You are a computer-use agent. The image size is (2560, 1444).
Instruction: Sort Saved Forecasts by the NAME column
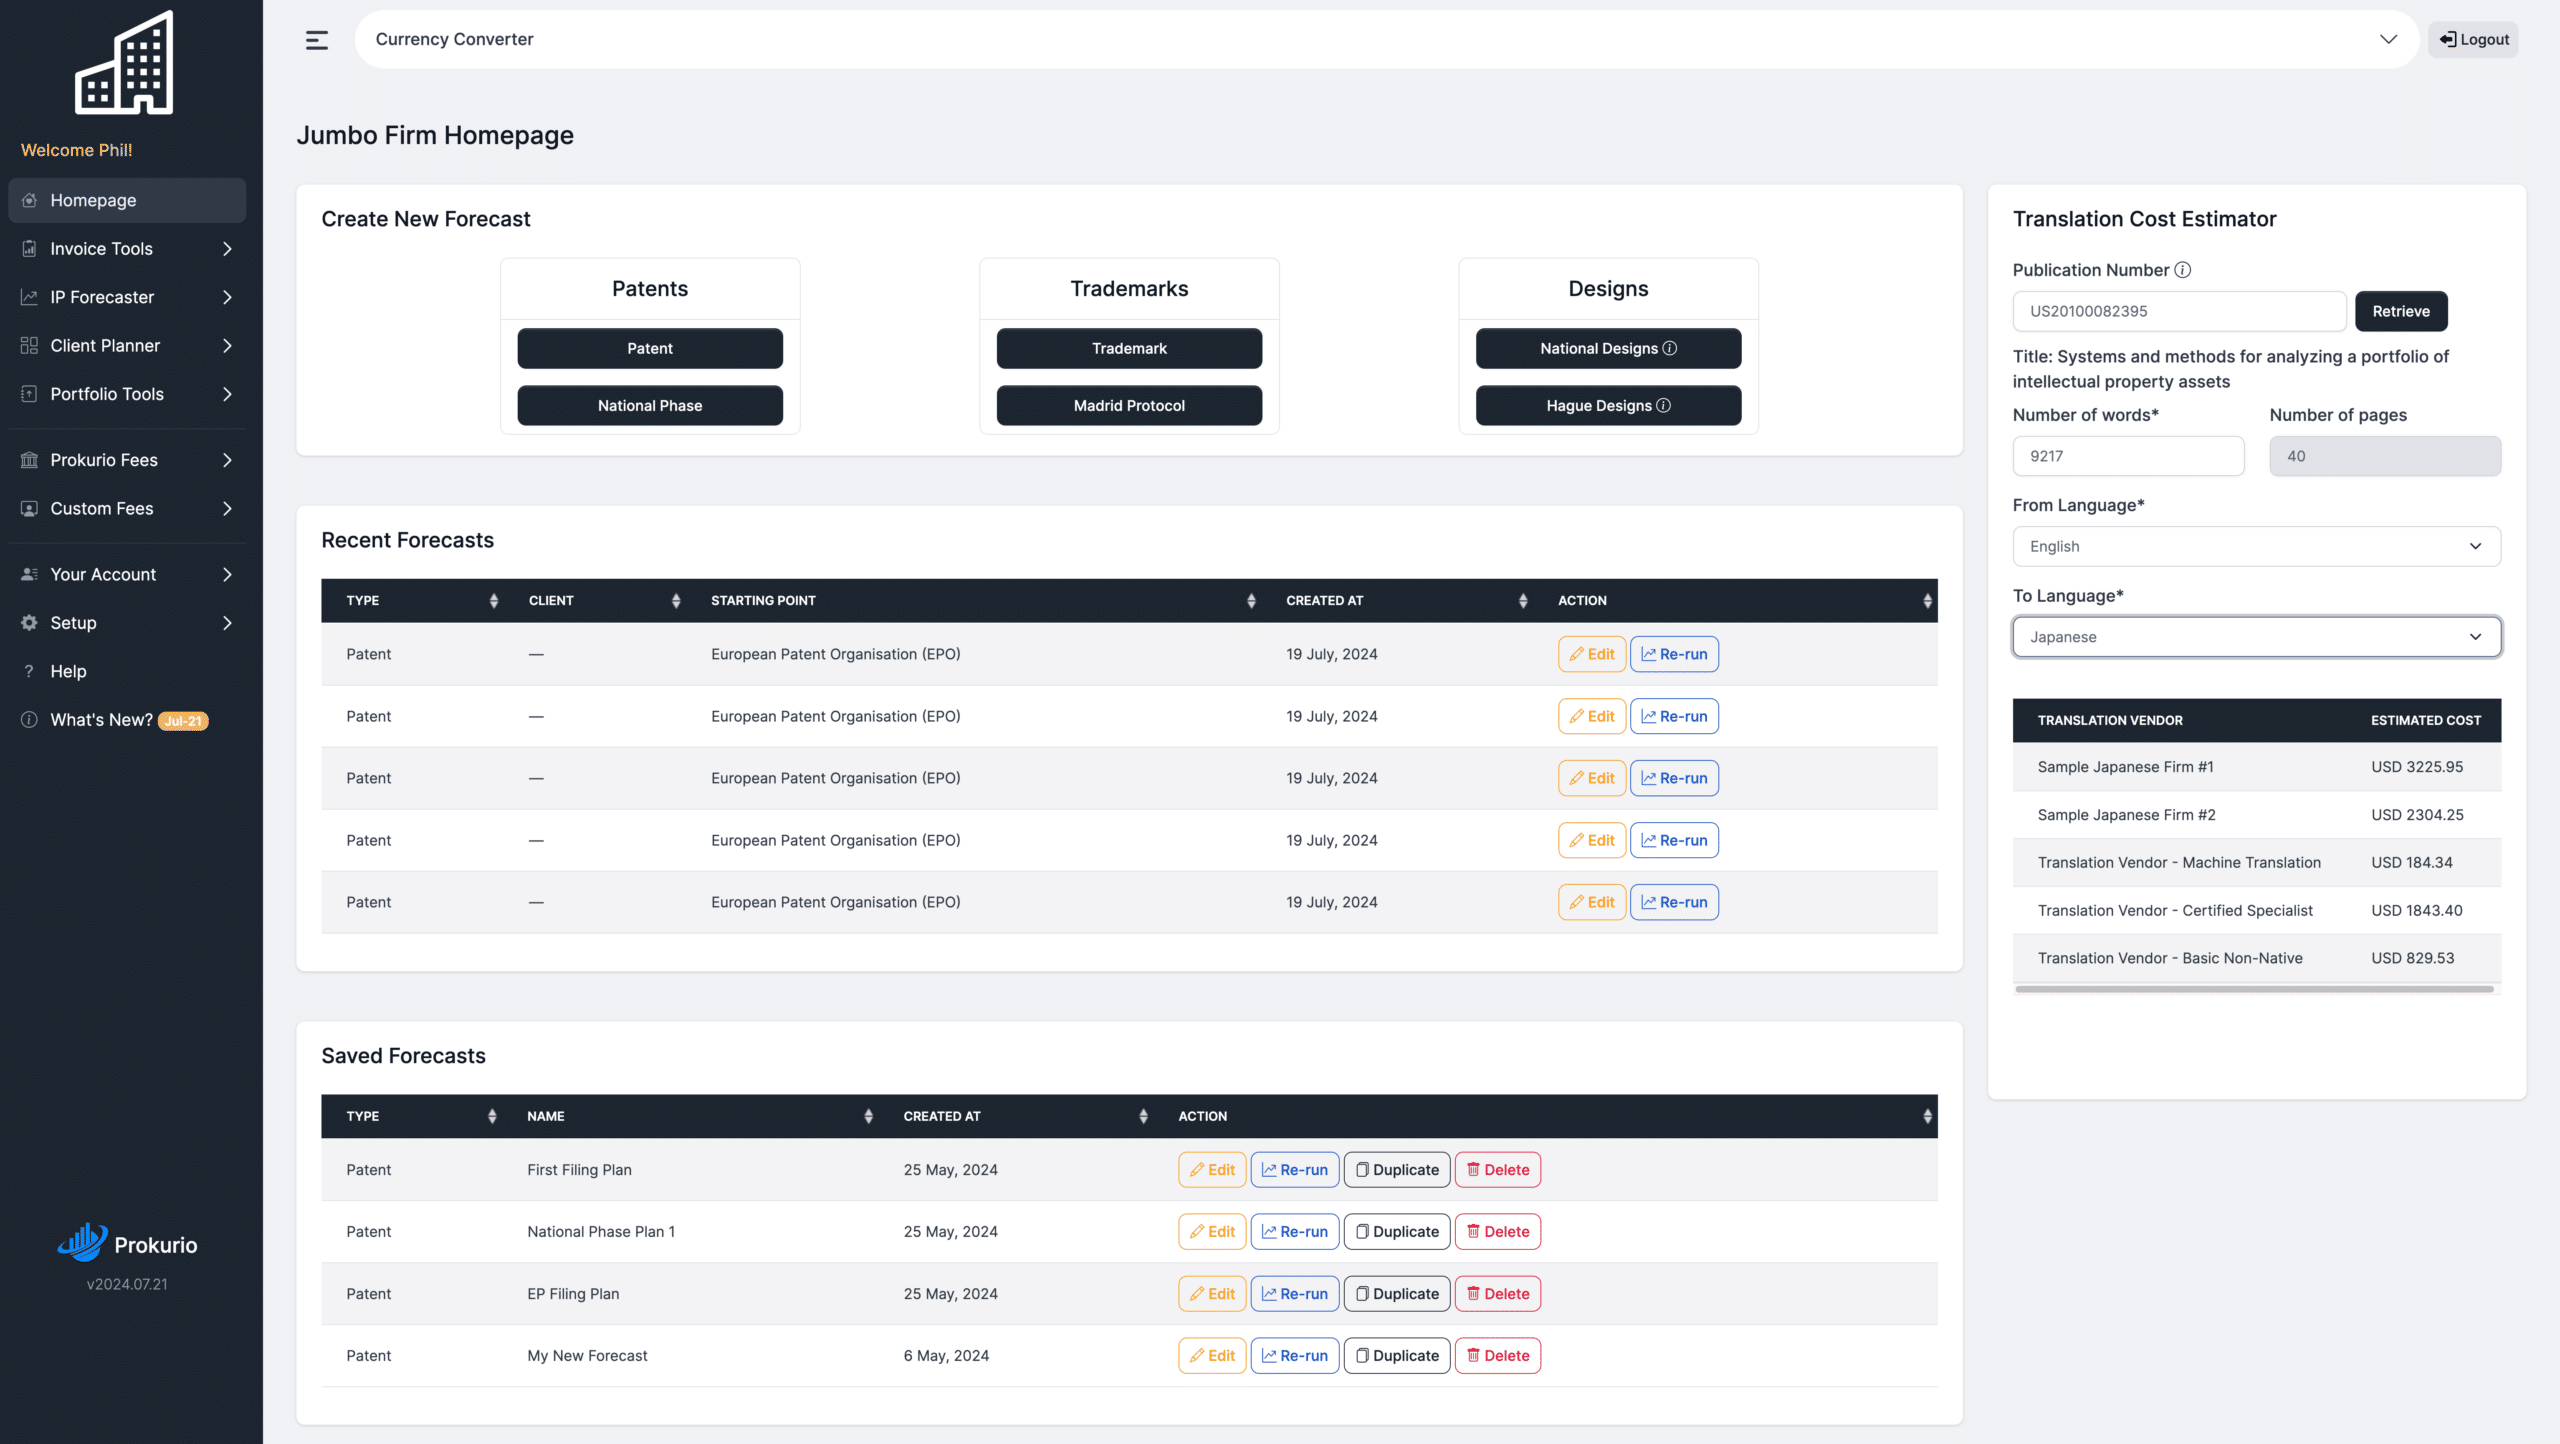coord(868,1116)
